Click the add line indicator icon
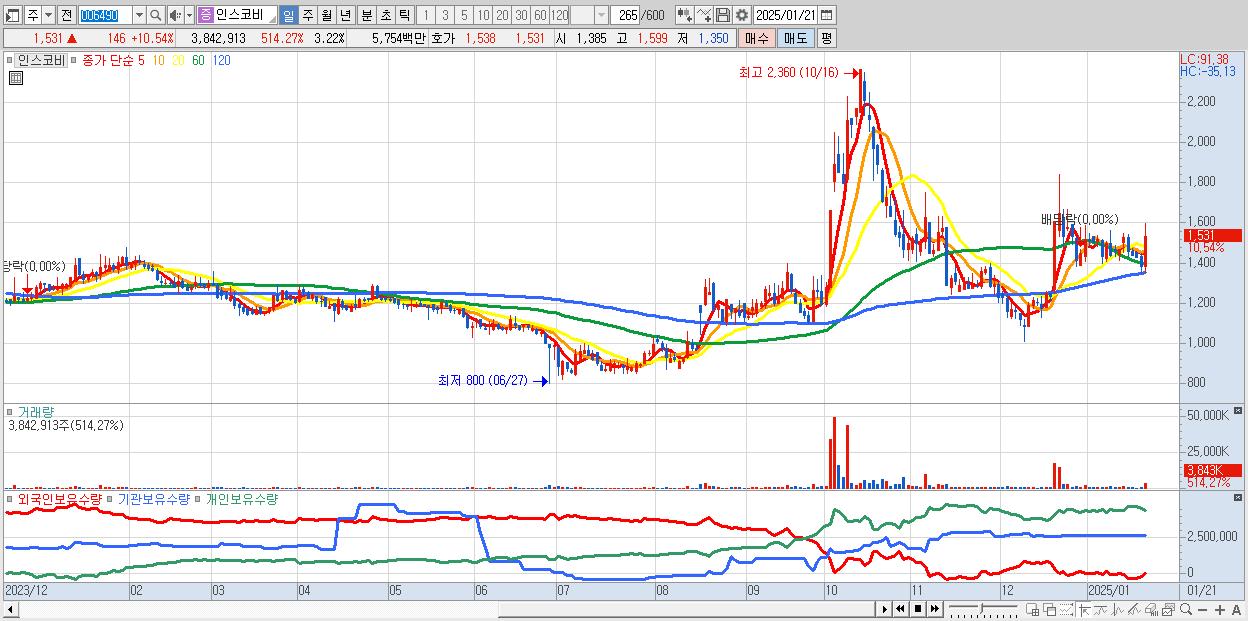 [704, 15]
